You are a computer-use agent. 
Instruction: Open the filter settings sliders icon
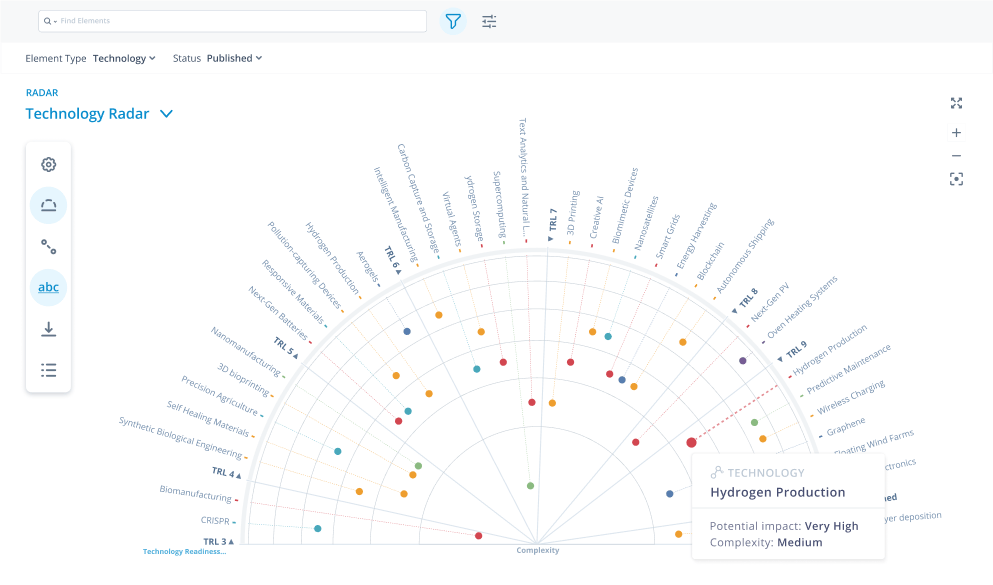[489, 22]
